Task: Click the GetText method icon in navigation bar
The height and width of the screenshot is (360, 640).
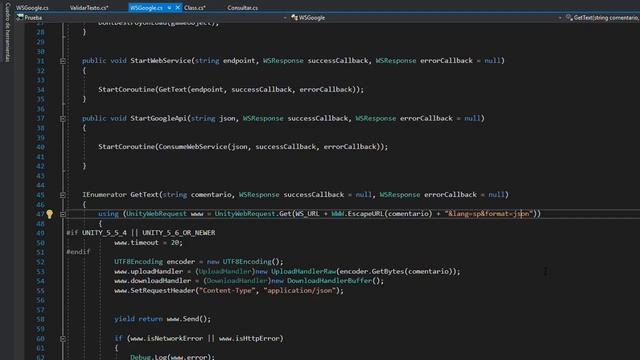Action: 569,18
